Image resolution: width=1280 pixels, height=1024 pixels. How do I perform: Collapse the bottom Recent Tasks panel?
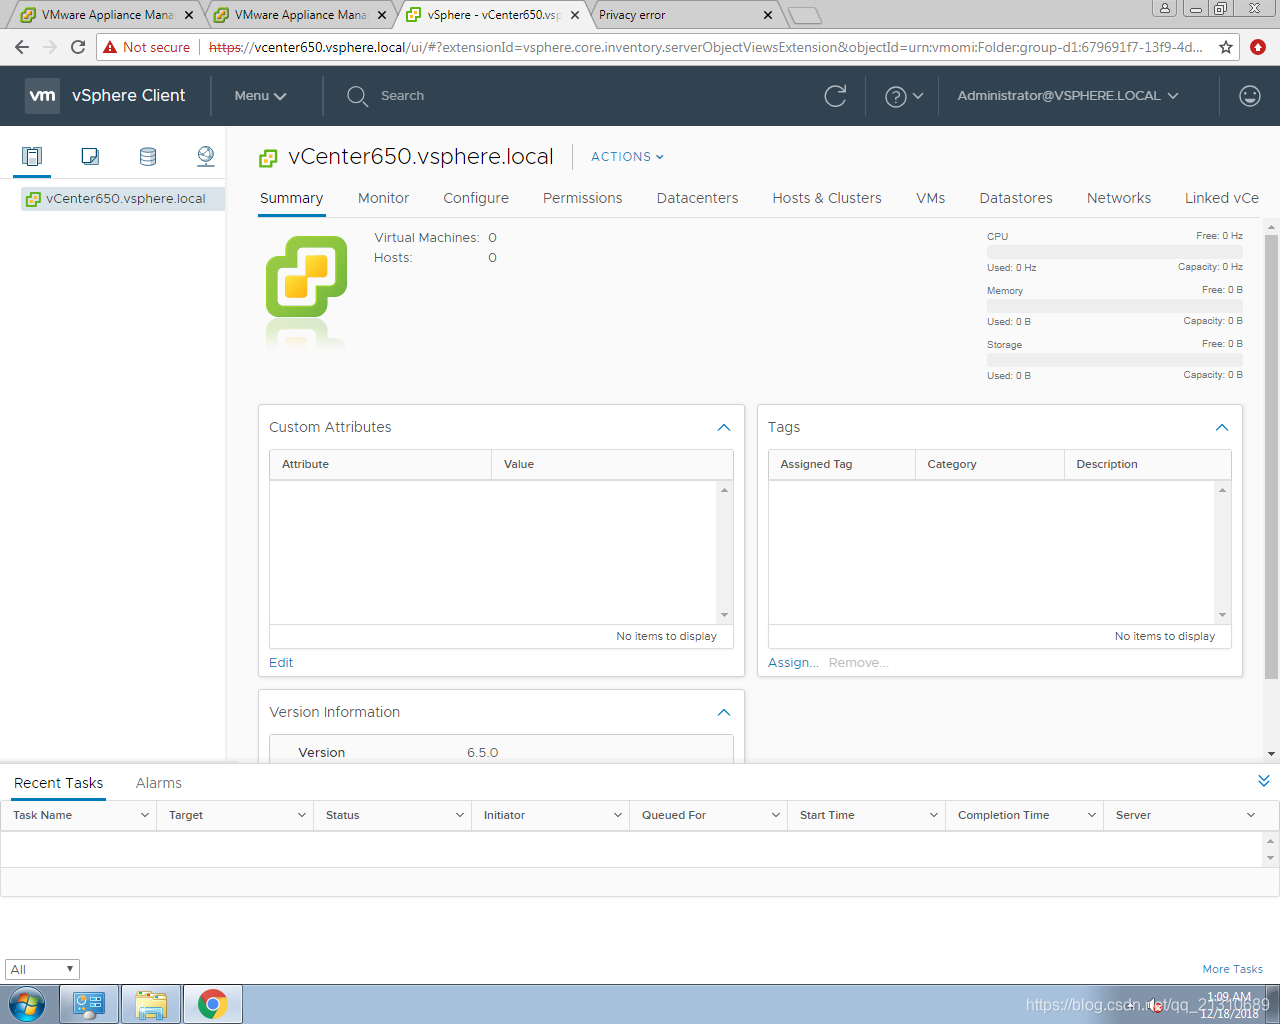(1264, 781)
